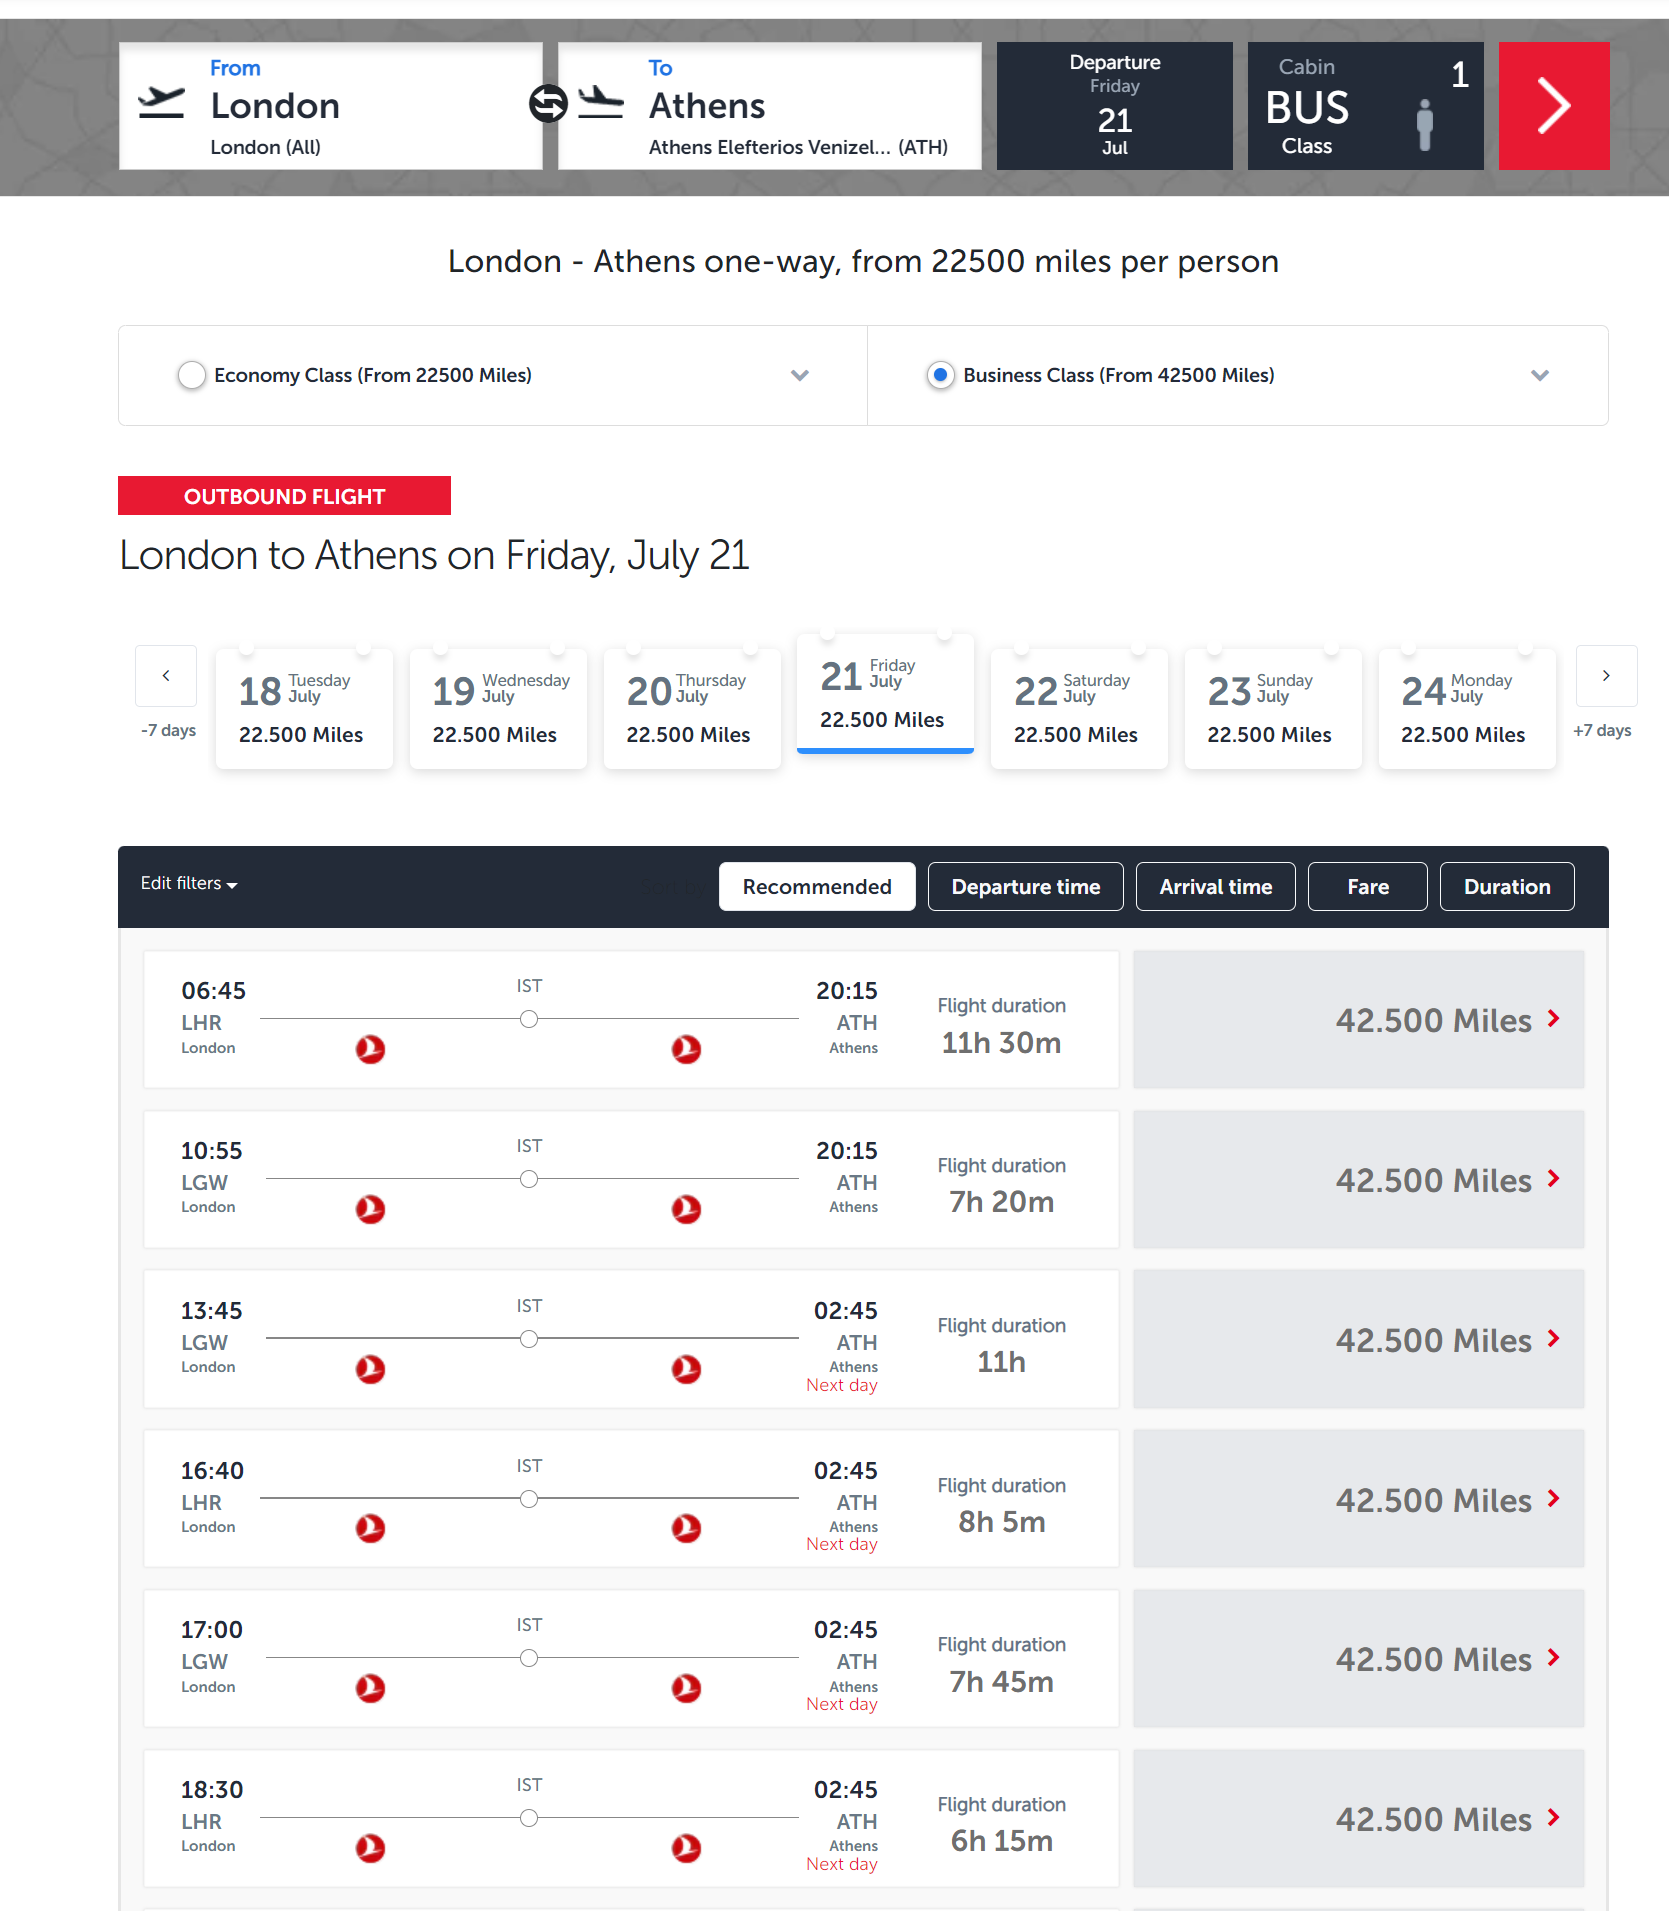Screen dimensions: 1669x1911
Task: Click the arrival plane icon beside Athens
Action: pos(600,104)
